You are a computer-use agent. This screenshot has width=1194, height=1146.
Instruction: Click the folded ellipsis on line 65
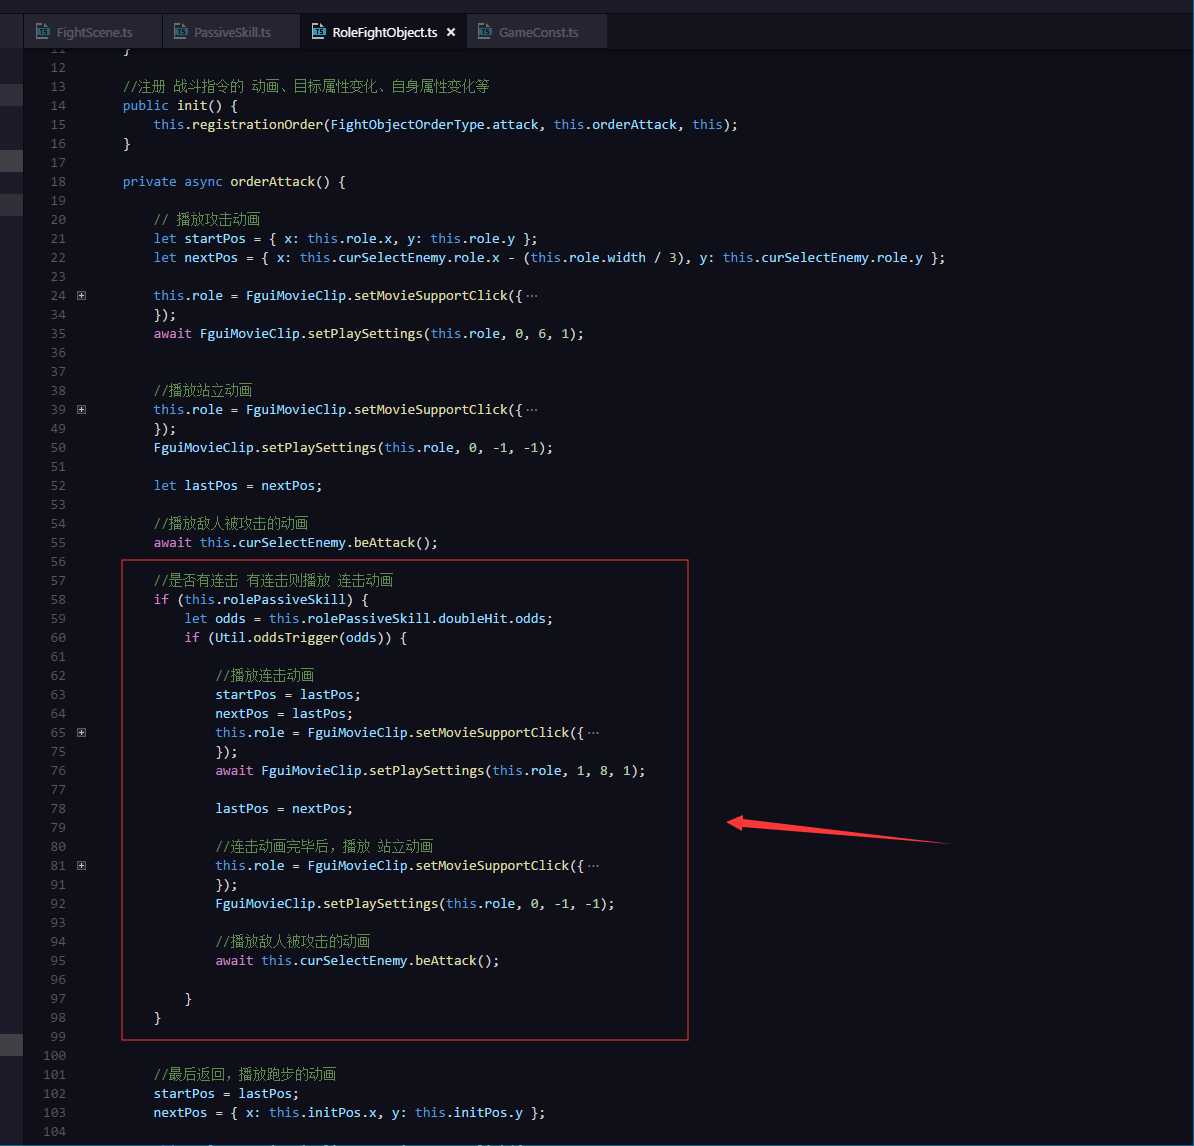[x=593, y=733]
